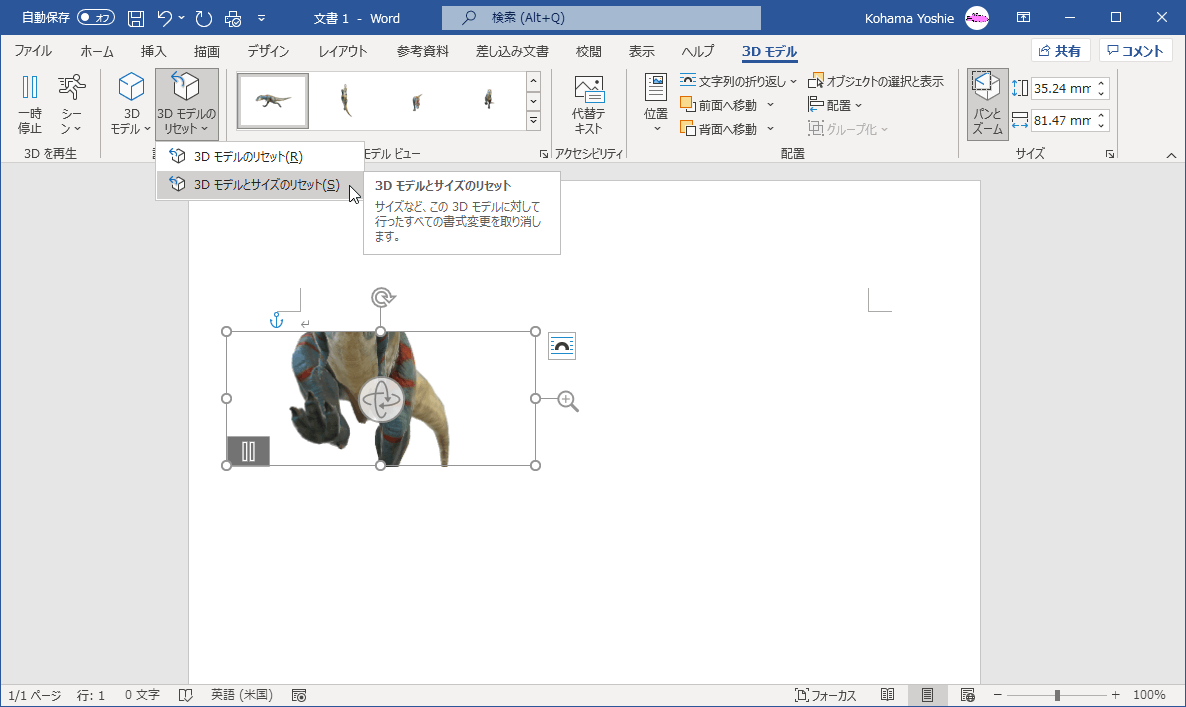Image resolution: width=1186 pixels, height=707 pixels.
Task: Click the zoom slider handle
Action: (1057, 695)
